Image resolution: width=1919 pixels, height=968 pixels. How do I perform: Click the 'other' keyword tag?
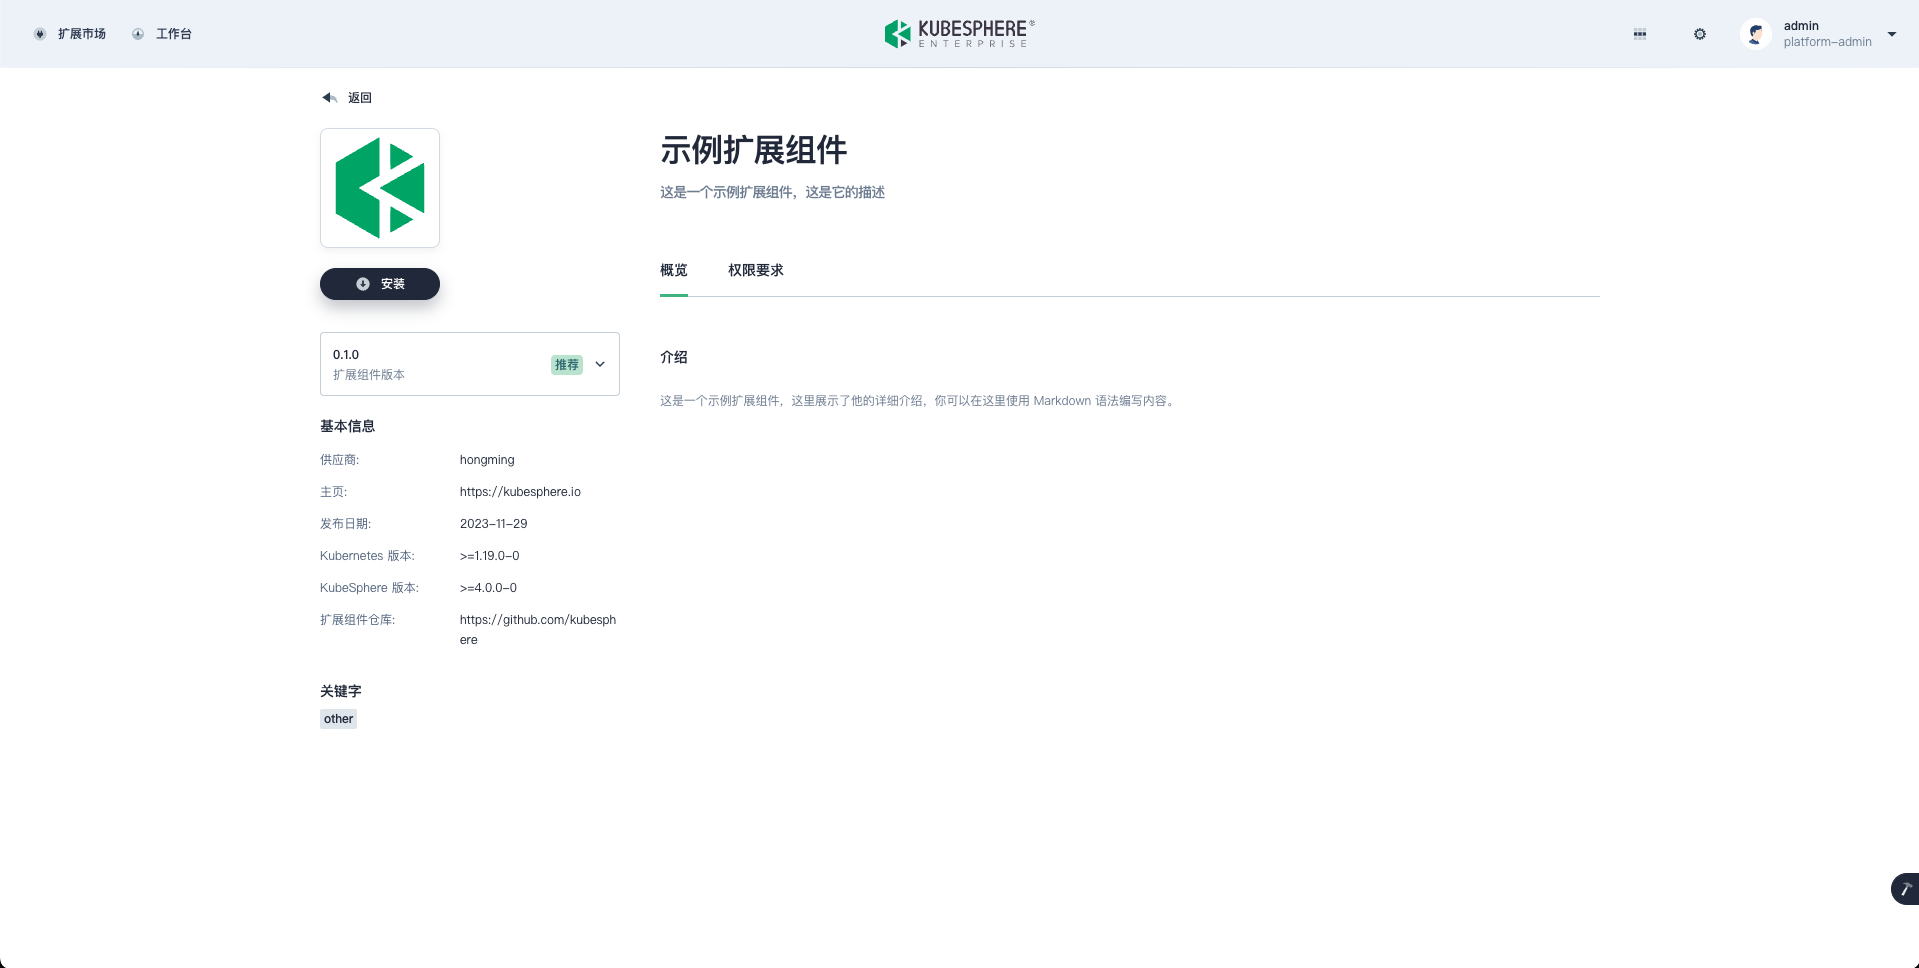point(338,718)
